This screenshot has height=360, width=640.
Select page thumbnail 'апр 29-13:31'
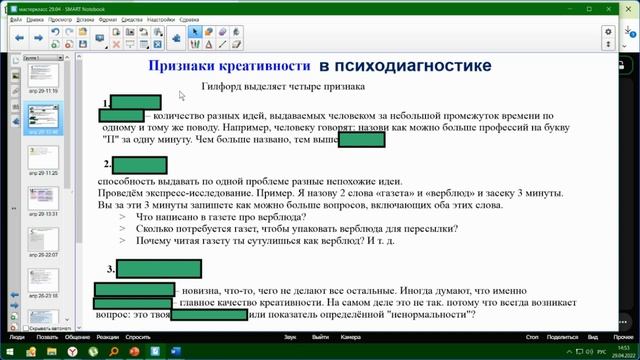pos(43,198)
